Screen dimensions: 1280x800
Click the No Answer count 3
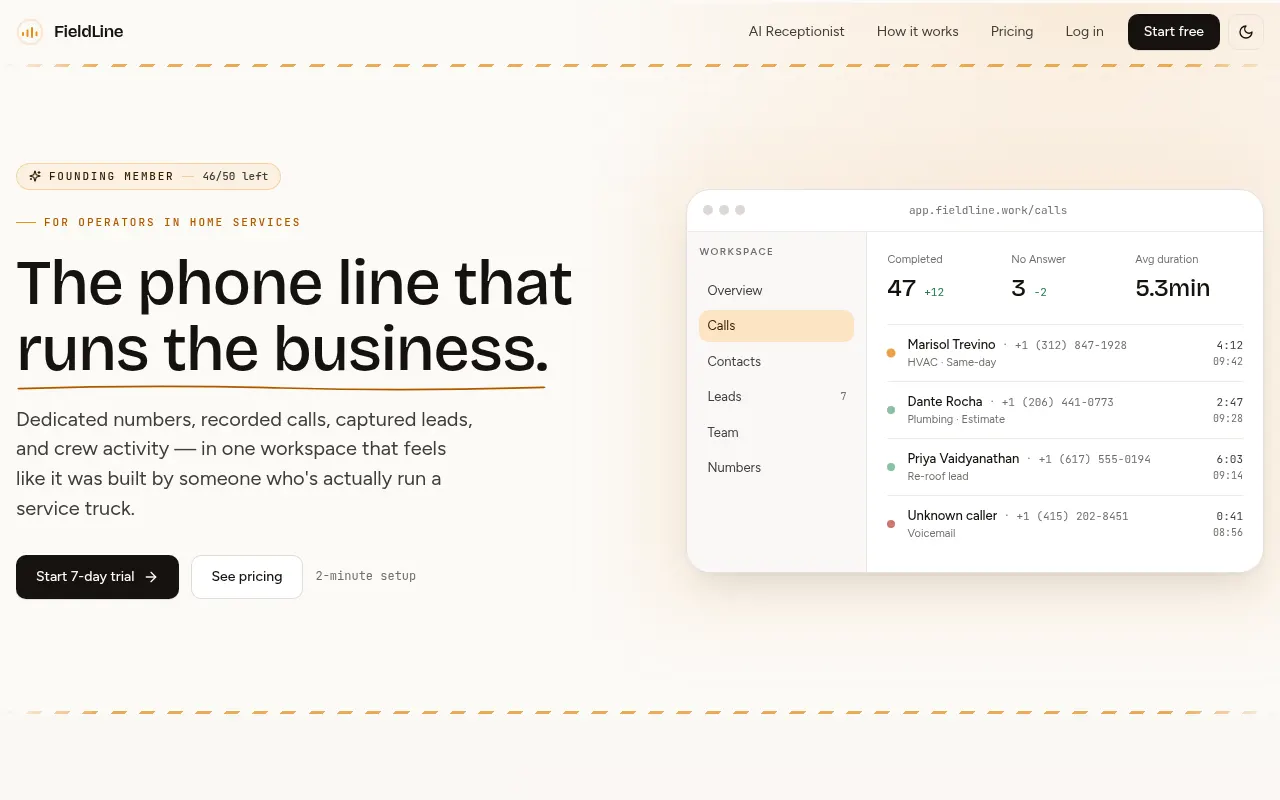(x=1018, y=288)
